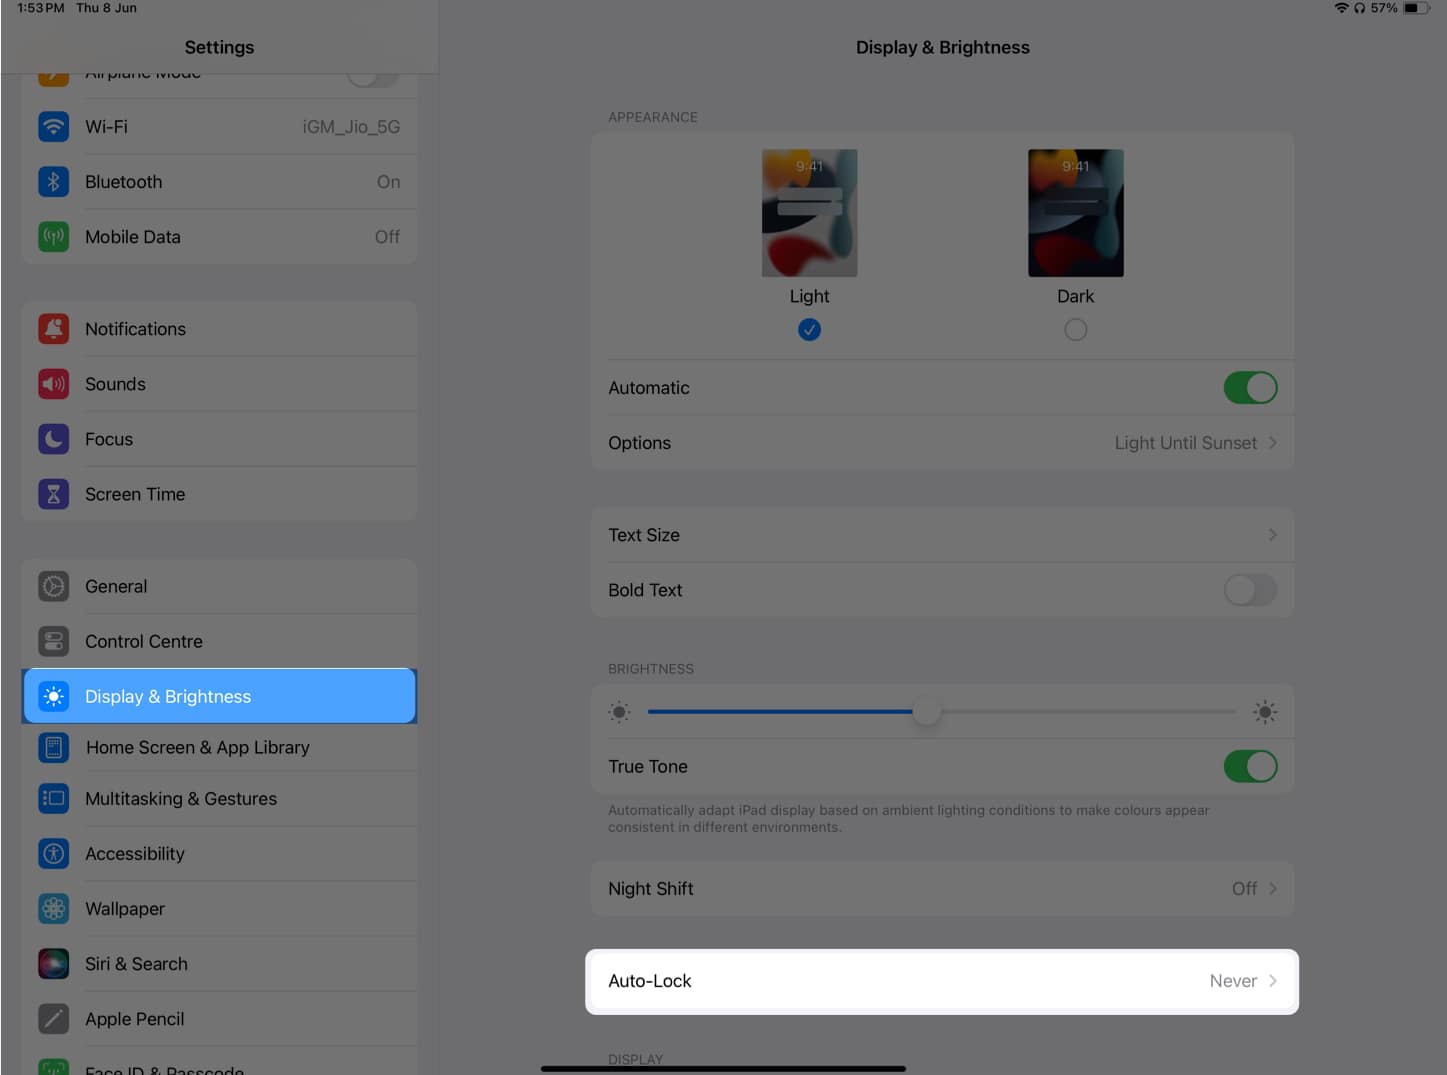Enable the Bold Text switch
The image size is (1447, 1075).
(x=1250, y=590)
